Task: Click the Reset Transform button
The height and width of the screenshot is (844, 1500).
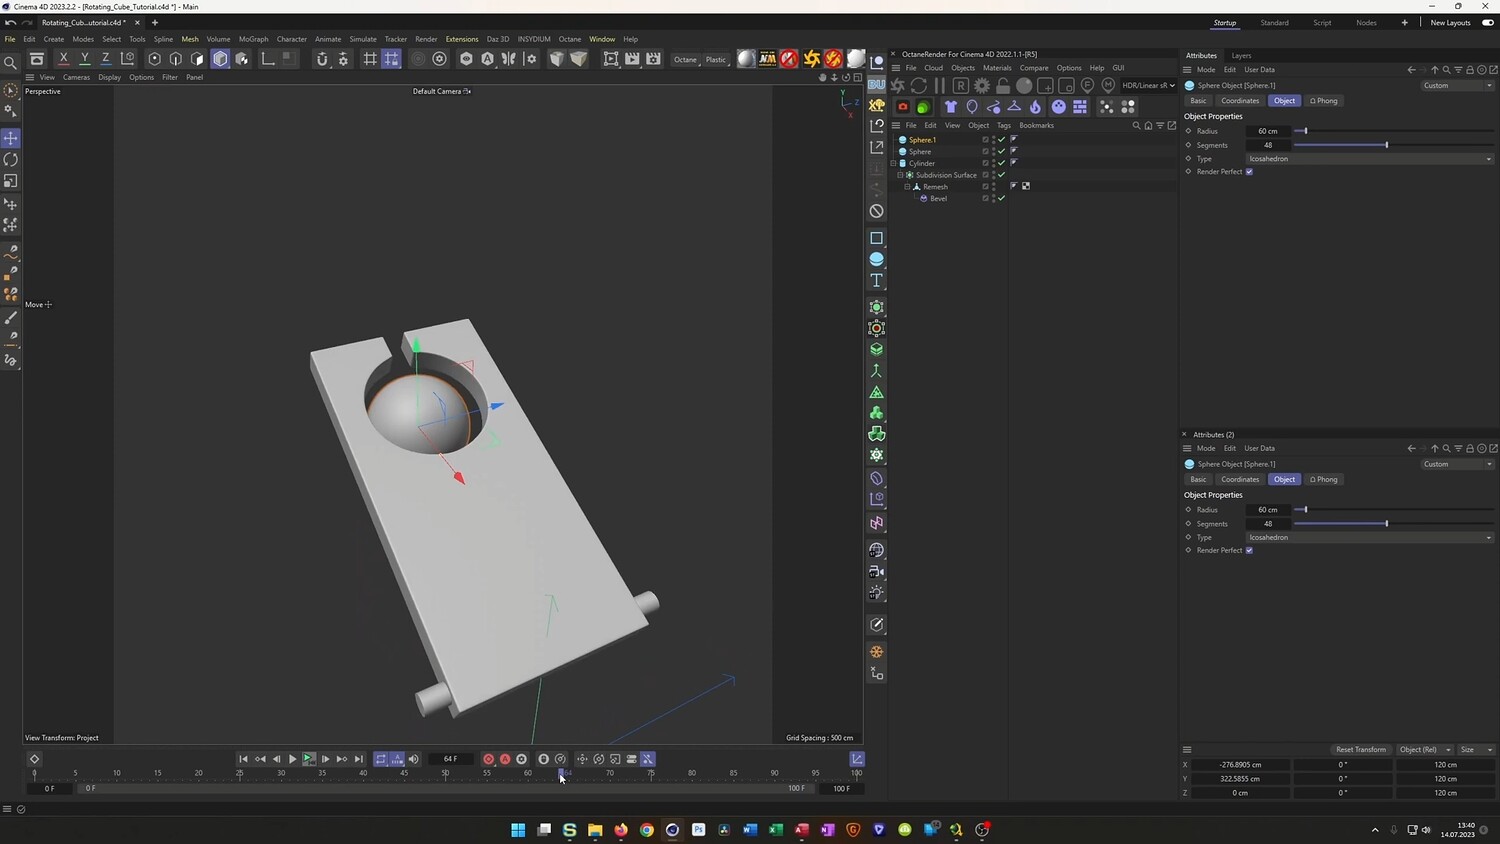Action: point(1361,750)
